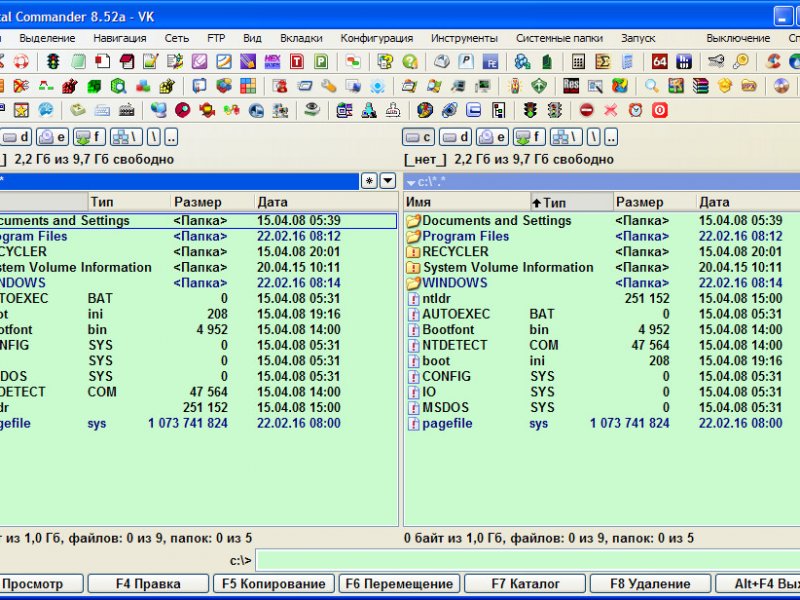The height and width of the screenshot is (600, 800).
Task: Open the orange wrench tool icon
Action: [x=329, y=86]
